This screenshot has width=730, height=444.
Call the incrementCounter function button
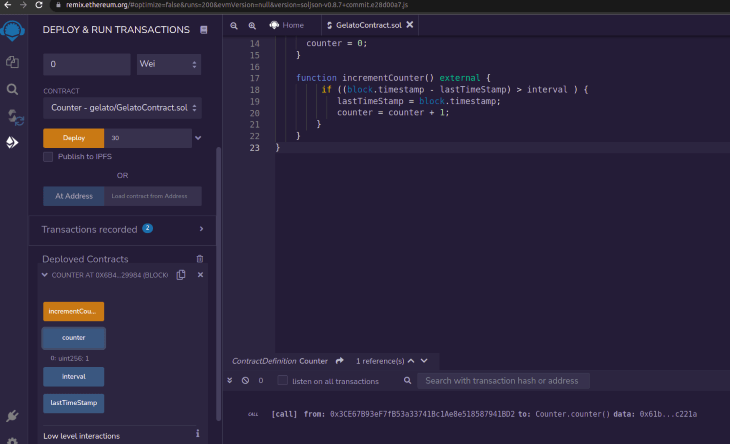tap(74, 311)
